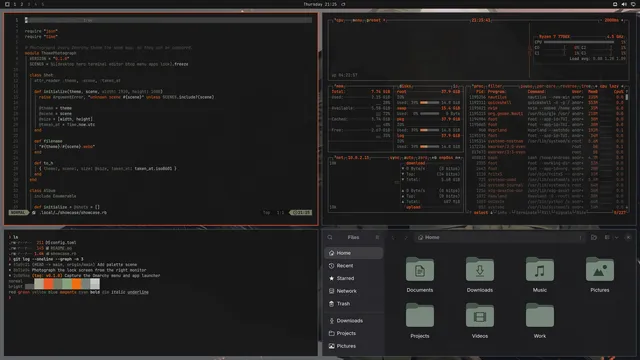Click the Home path bar field
The height and width of the screenshot is (360, 640).
pos(500,237)
